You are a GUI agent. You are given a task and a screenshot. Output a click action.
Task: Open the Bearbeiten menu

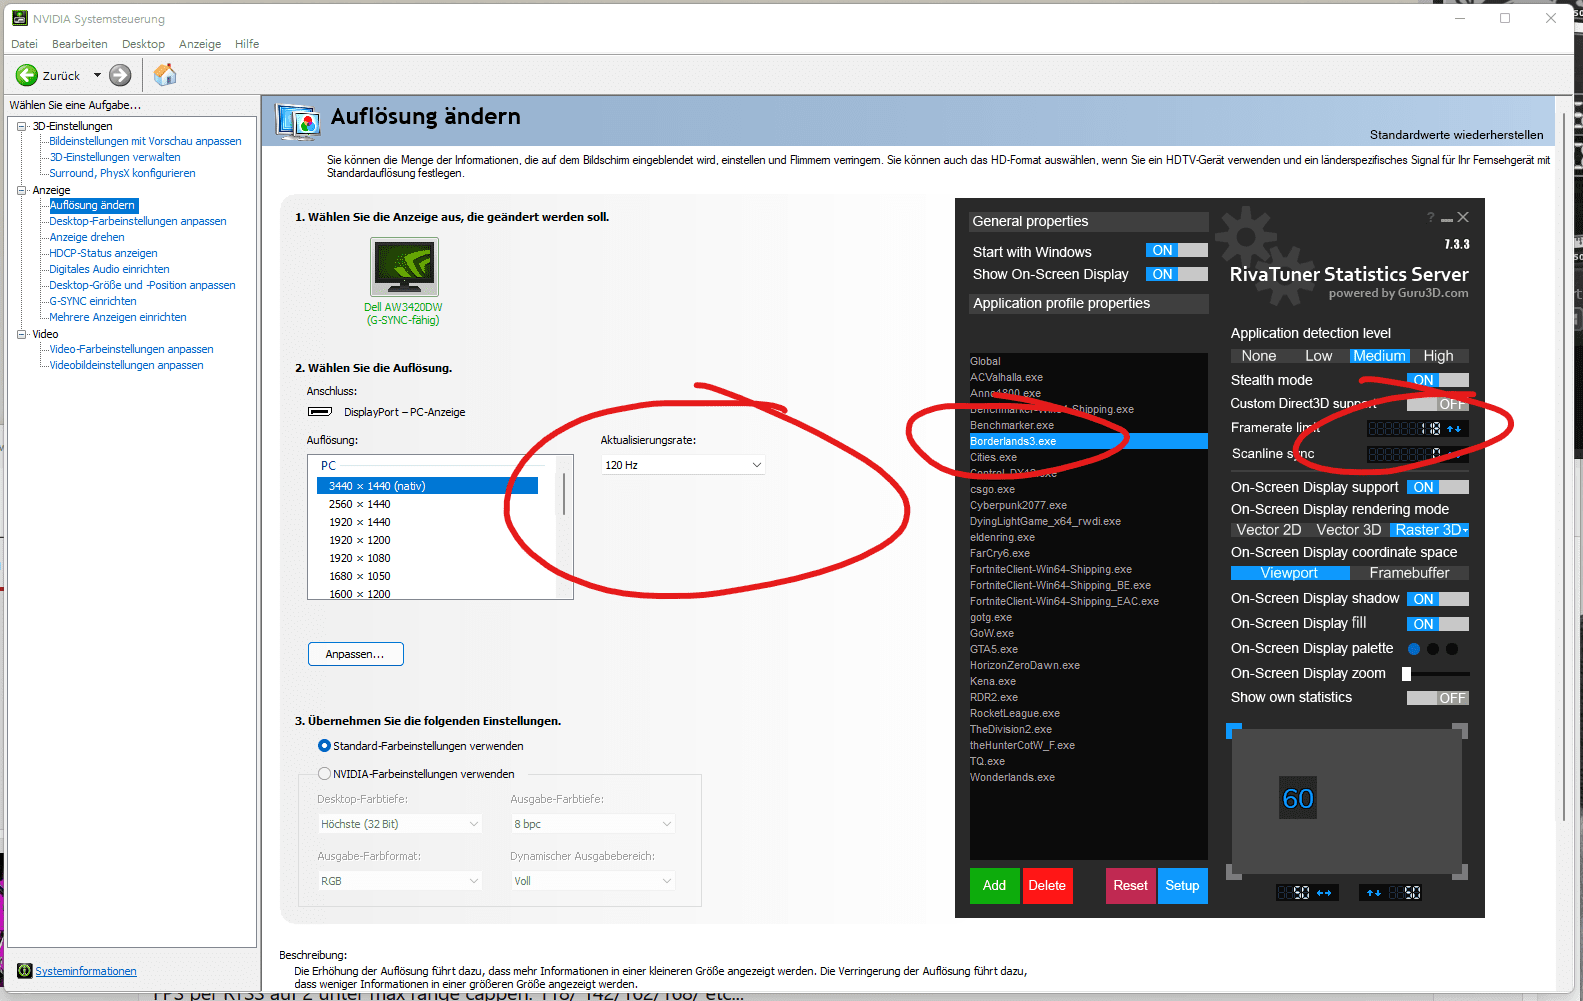(x=80, y=44)
